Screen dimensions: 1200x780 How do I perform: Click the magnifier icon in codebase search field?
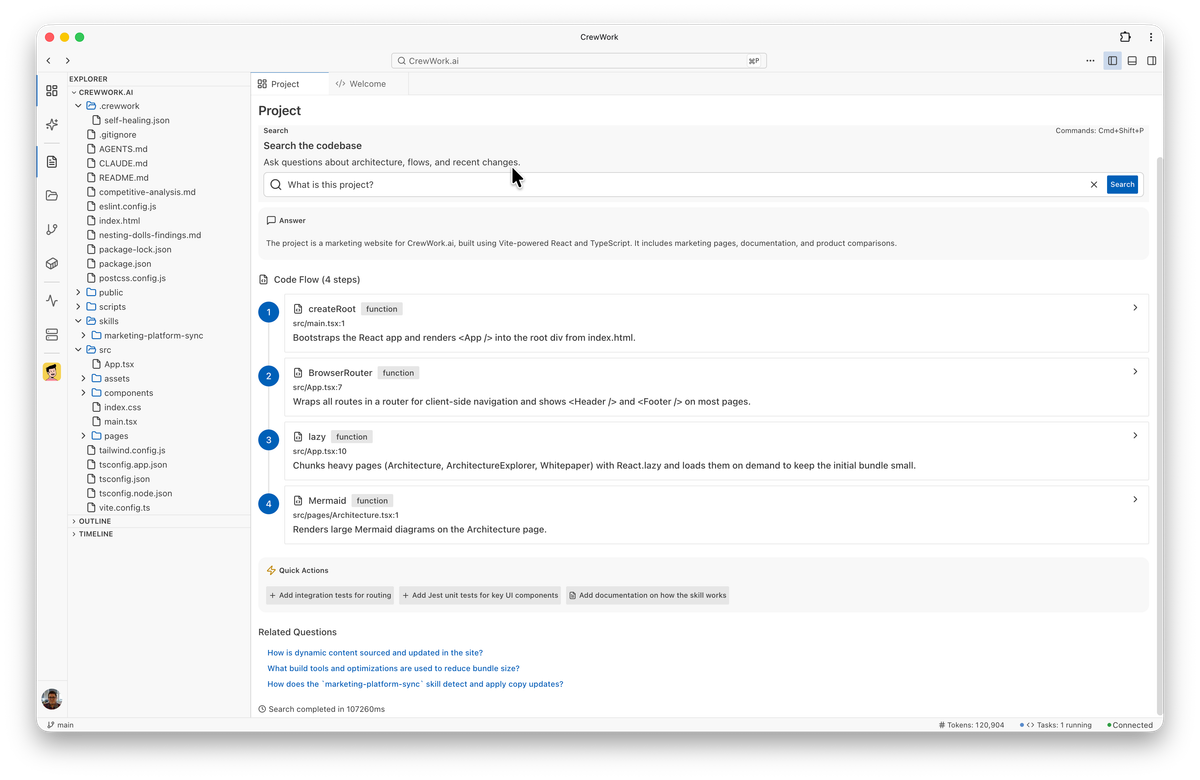[x=276, y=185]
